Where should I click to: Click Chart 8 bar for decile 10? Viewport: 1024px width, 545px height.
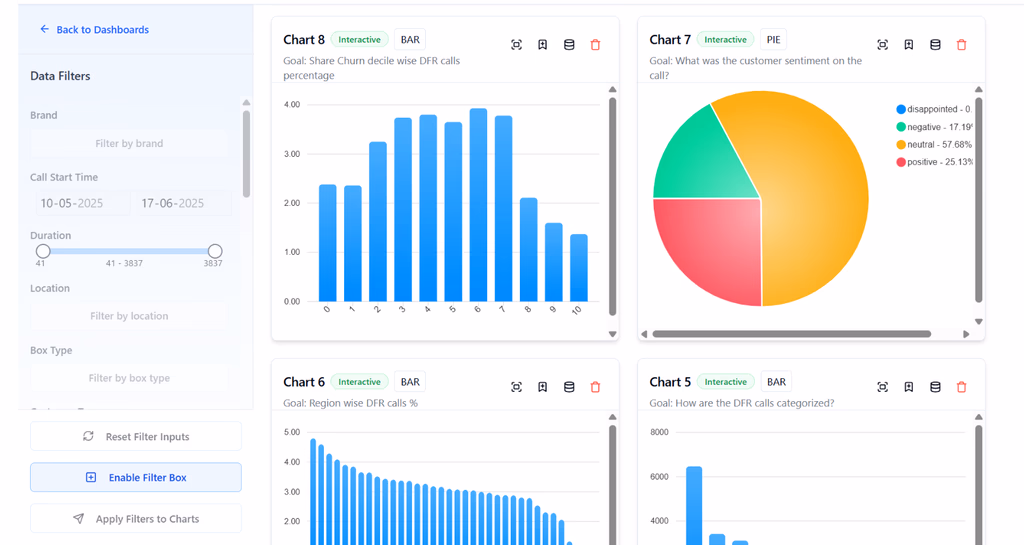[x=579, y=268]
